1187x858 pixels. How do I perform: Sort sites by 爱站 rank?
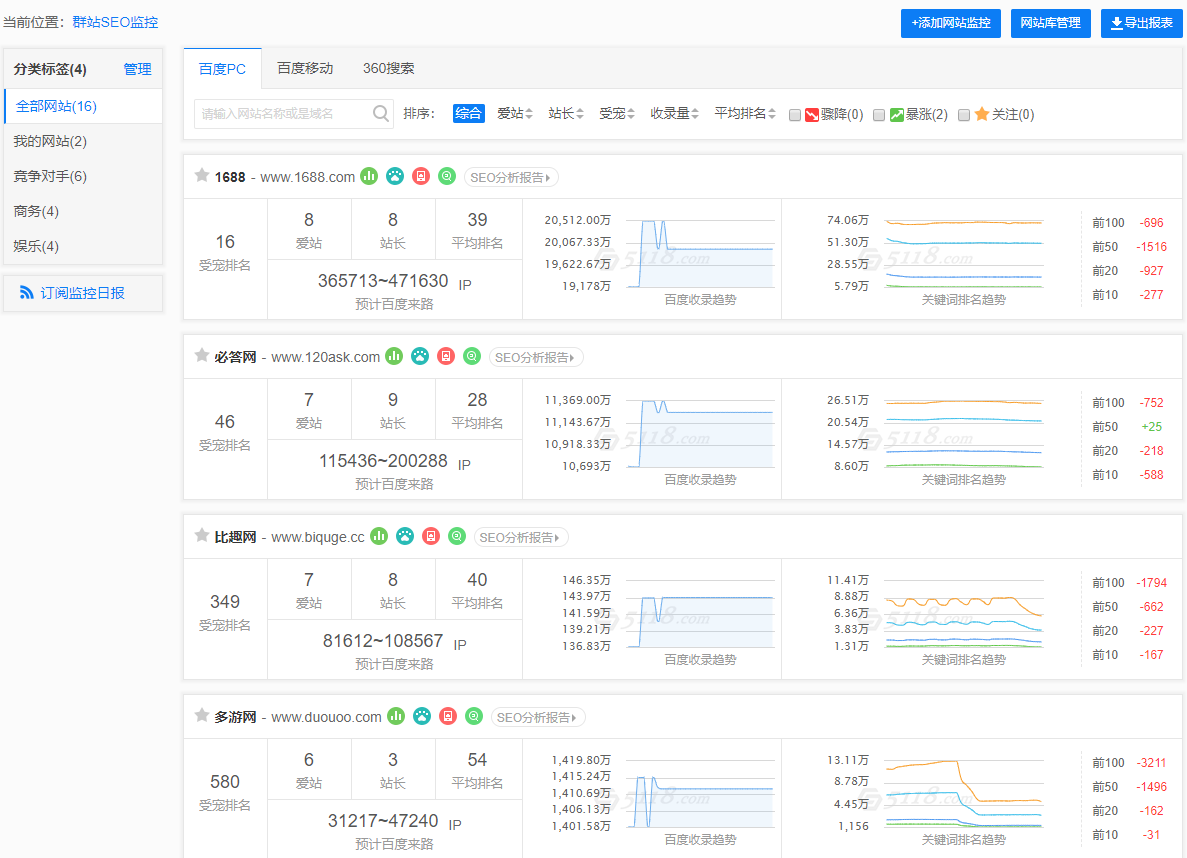(515, 114)
